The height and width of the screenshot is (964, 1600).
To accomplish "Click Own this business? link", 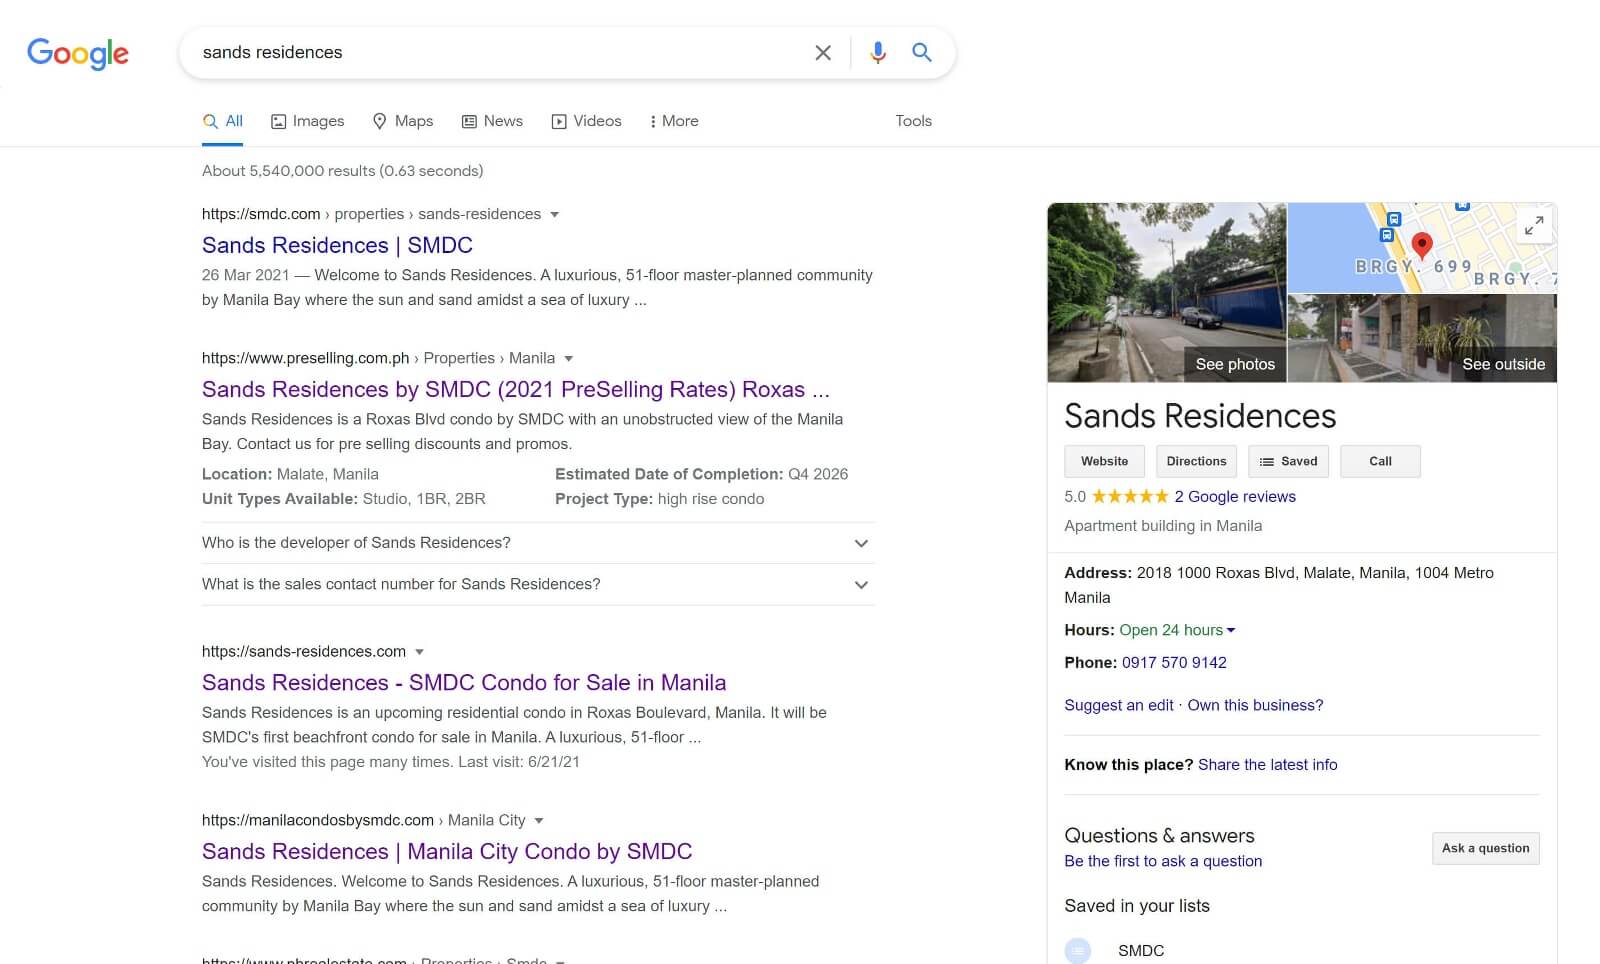I will click(x=1255, y=706).
